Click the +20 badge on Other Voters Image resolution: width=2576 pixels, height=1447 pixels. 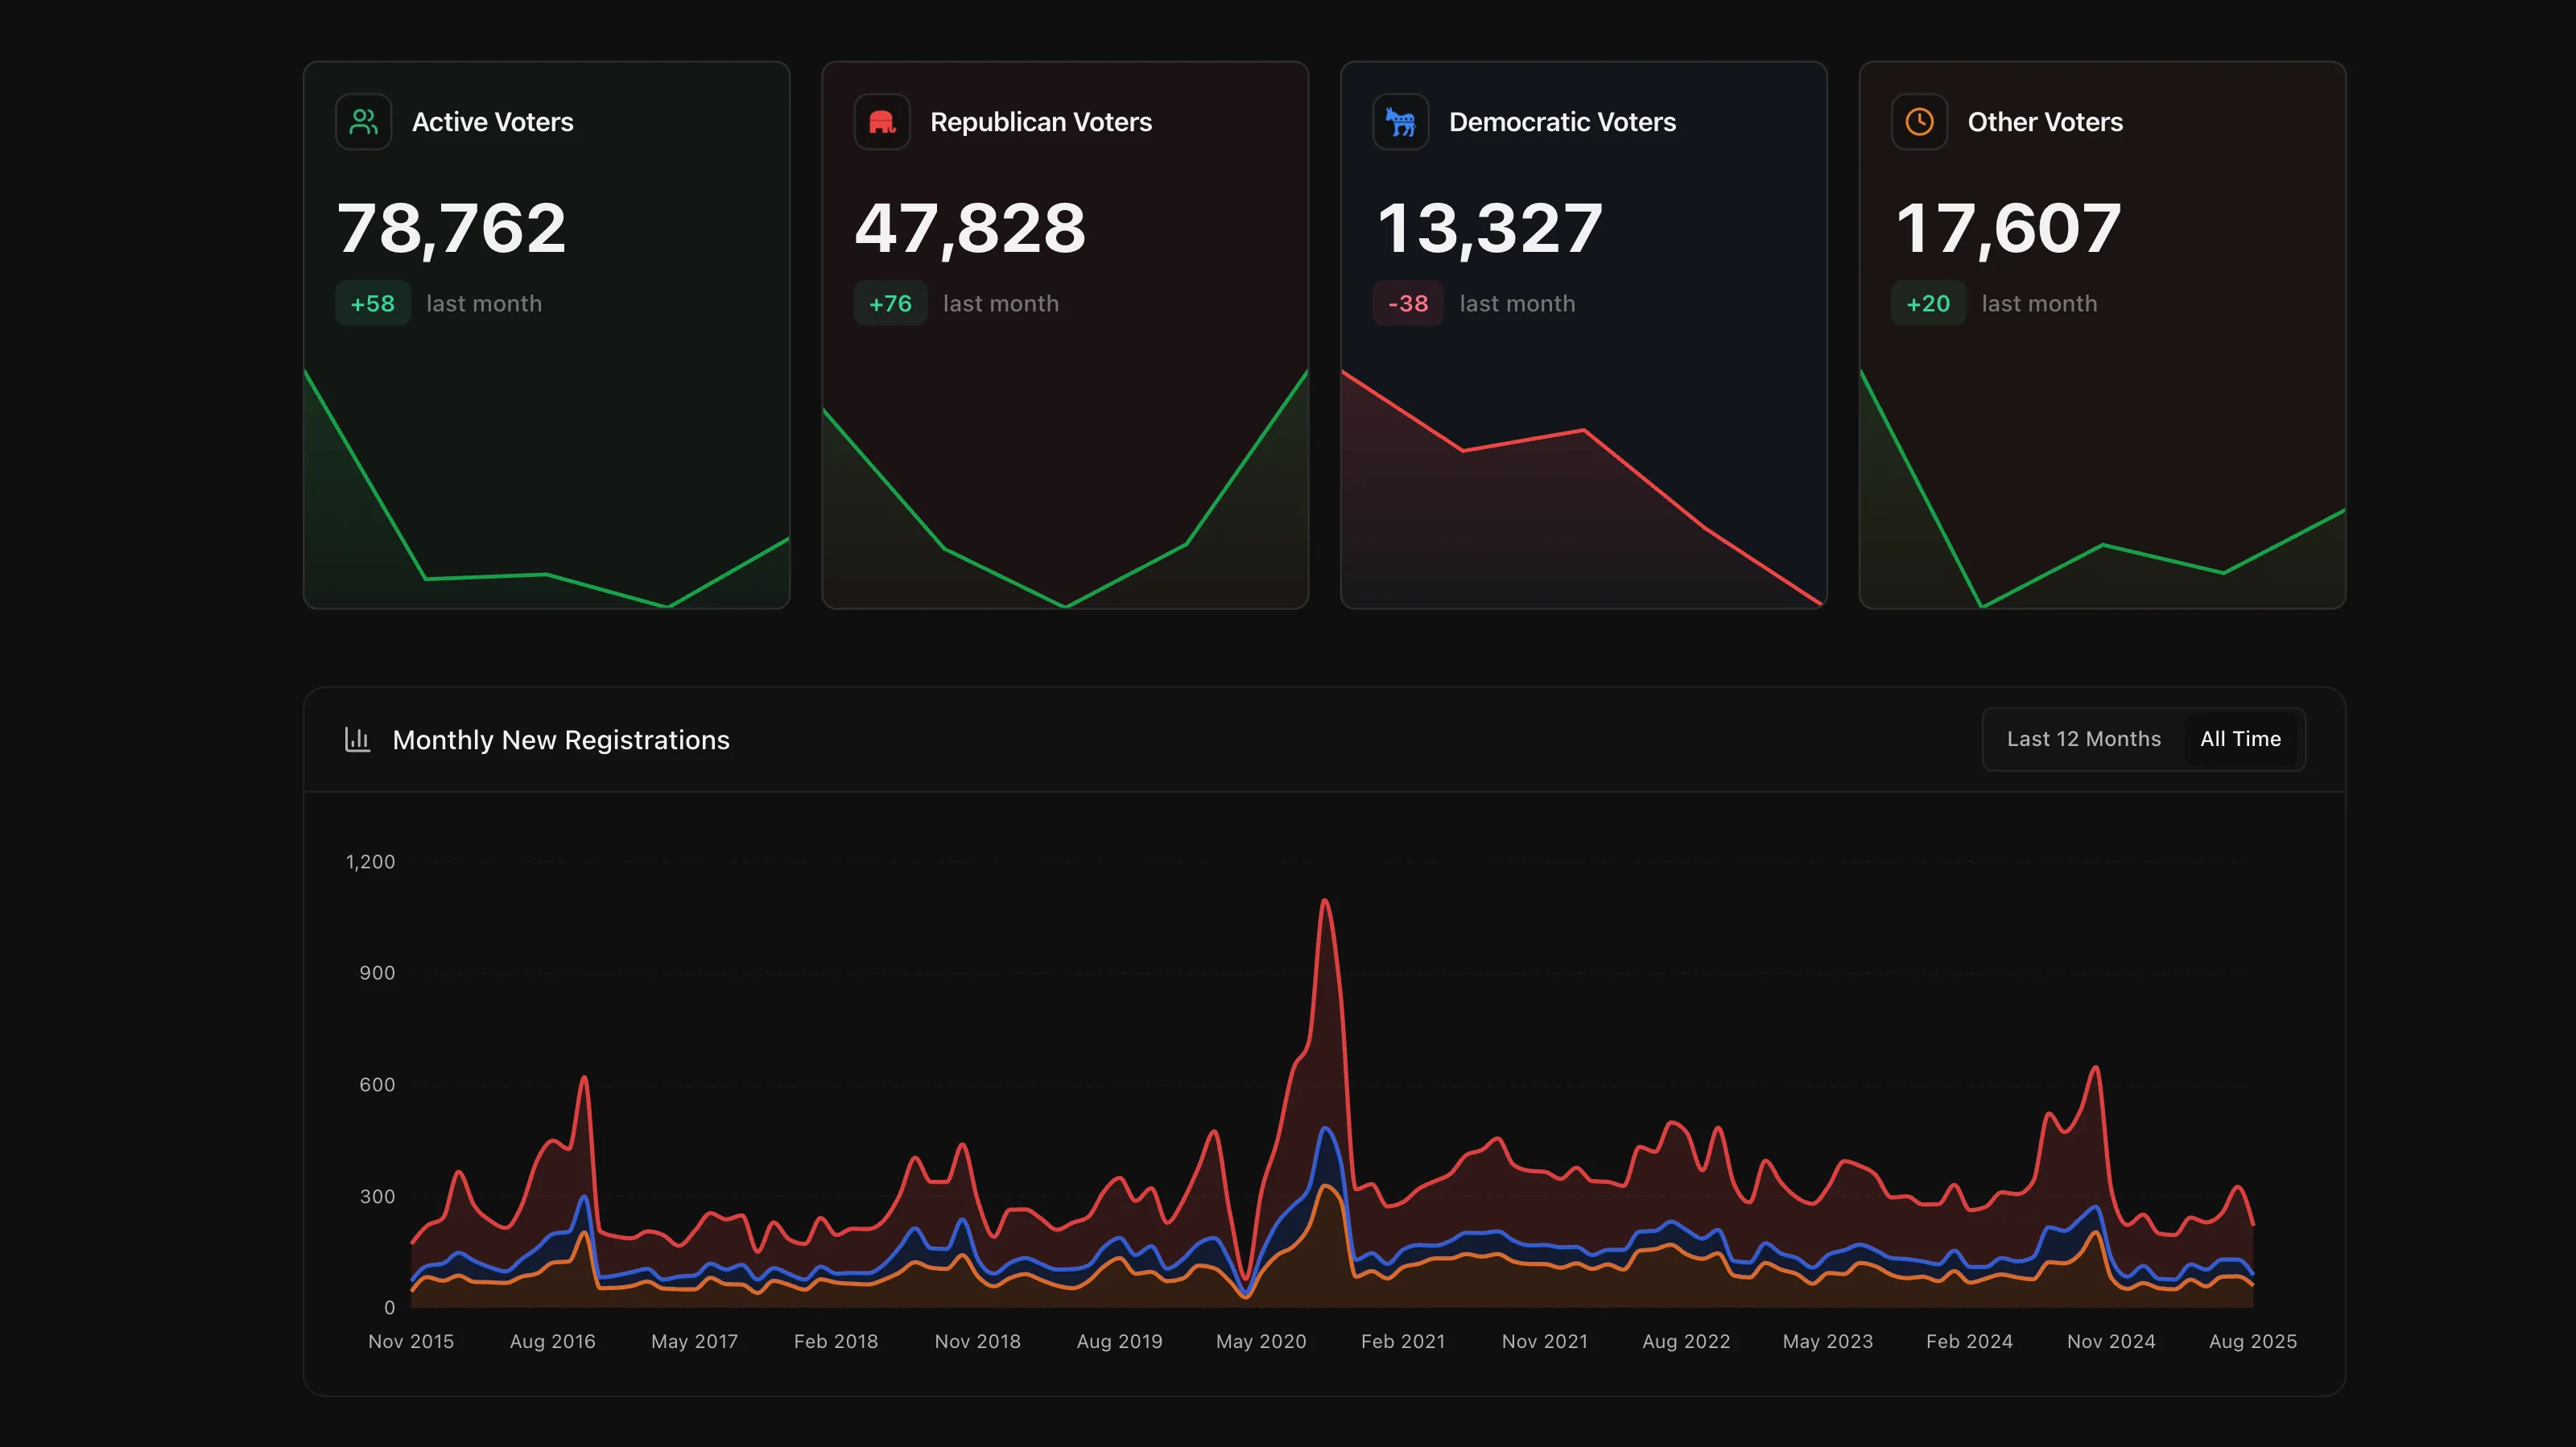pos(1927,303)
